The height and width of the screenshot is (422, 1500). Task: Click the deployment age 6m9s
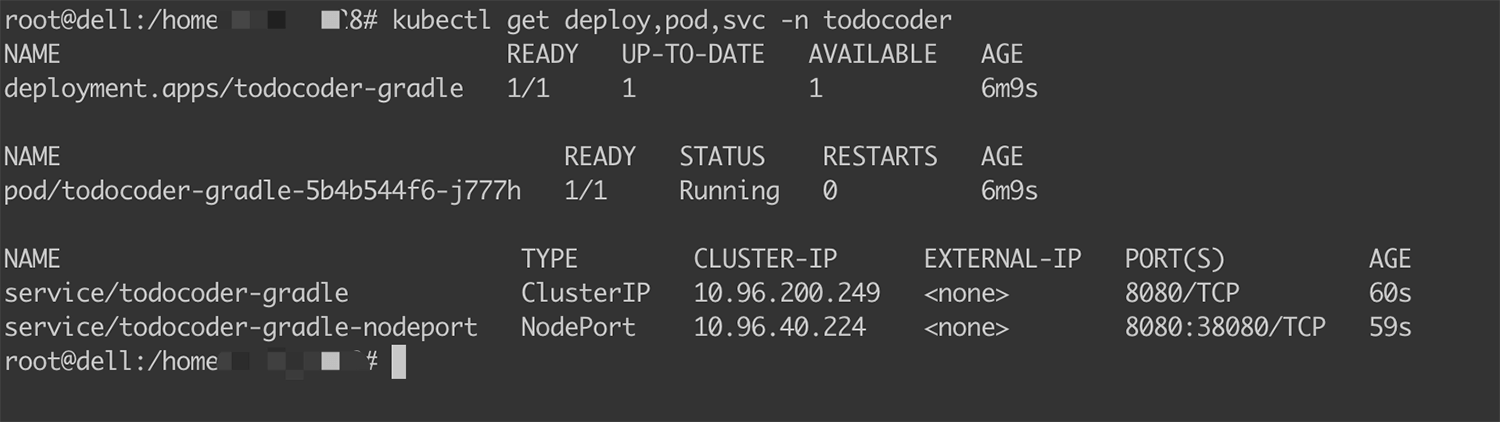click(x=1010, y=89)
